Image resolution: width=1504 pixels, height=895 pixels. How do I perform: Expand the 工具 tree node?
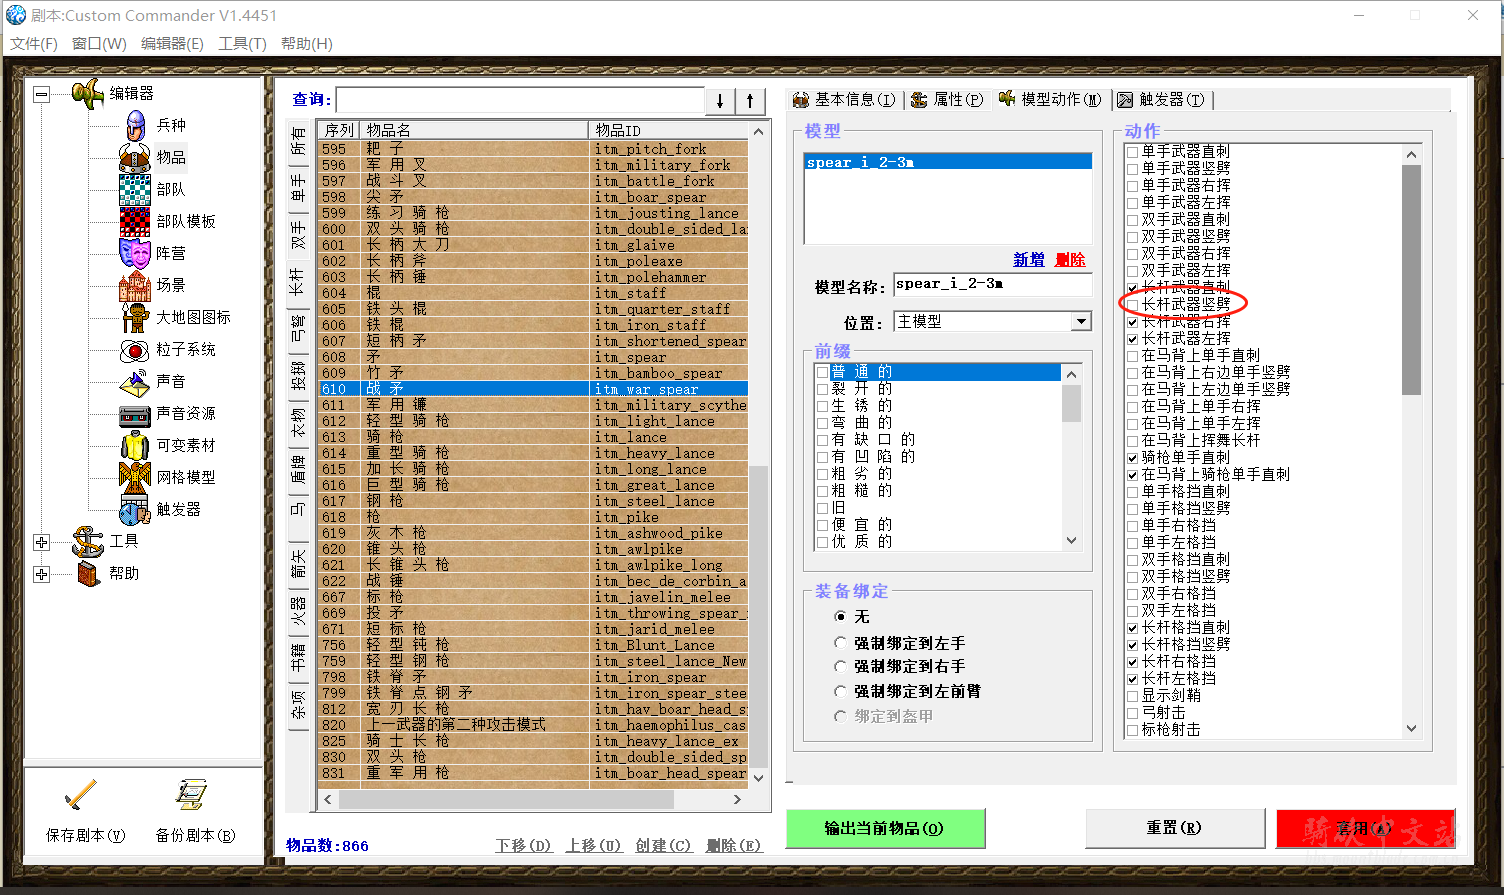(x=41, y=542)
